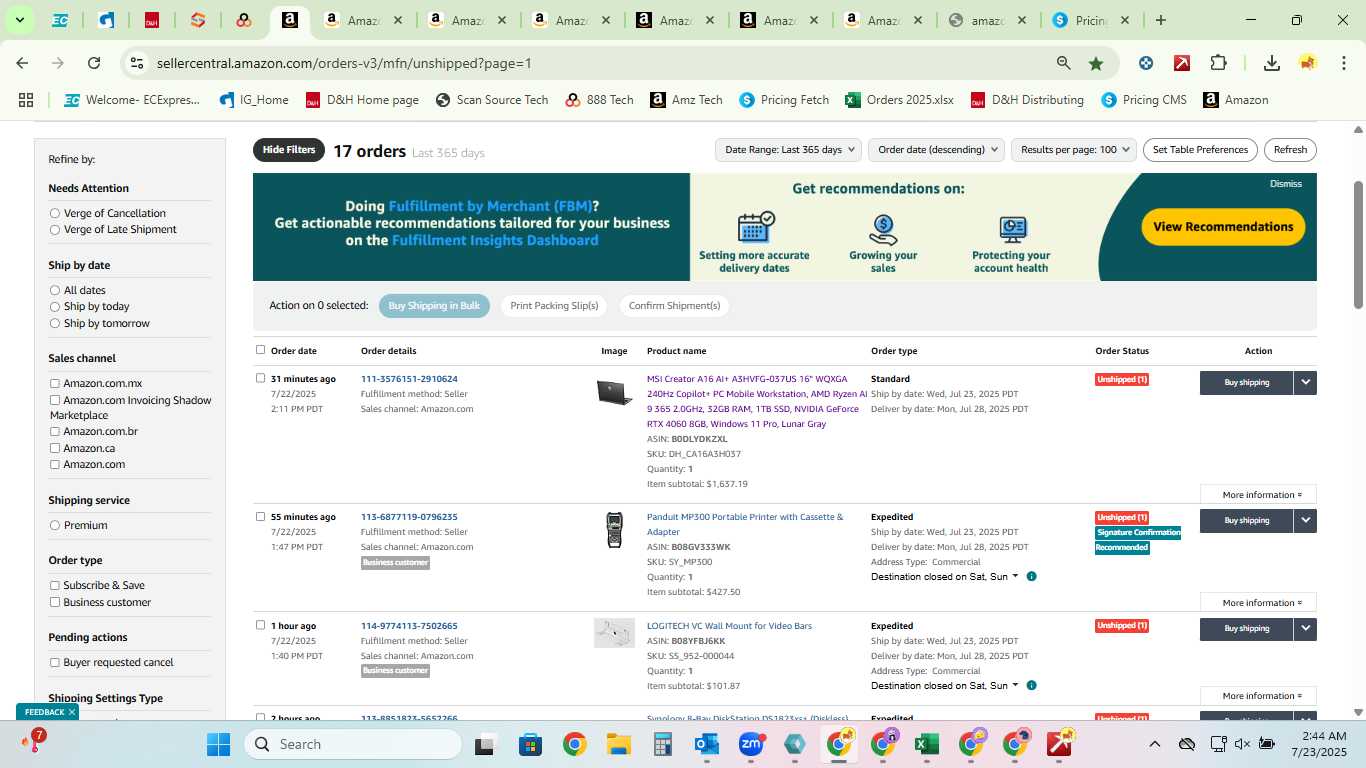Dismiss the FBM recommendations banner
This screenshot has width=1366, height=768.
click(x=1286, y=184)
